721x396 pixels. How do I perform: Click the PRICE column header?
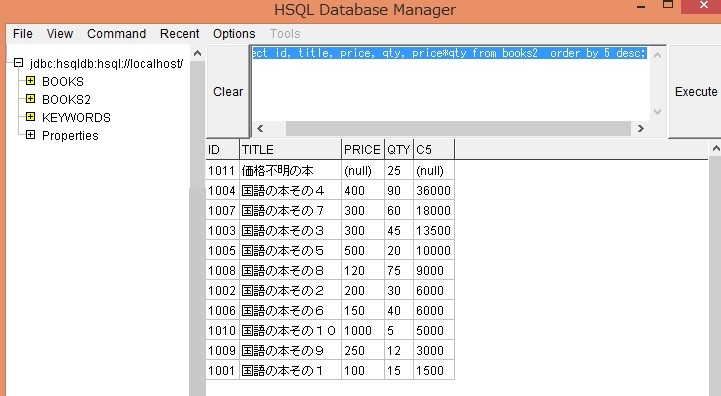363,149
